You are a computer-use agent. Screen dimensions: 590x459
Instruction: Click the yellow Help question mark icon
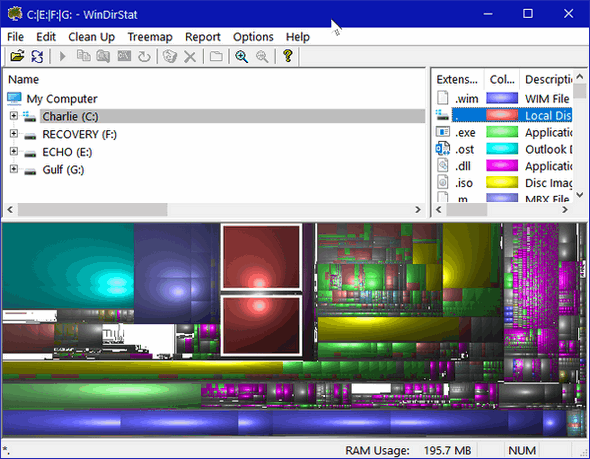(288, 56)
